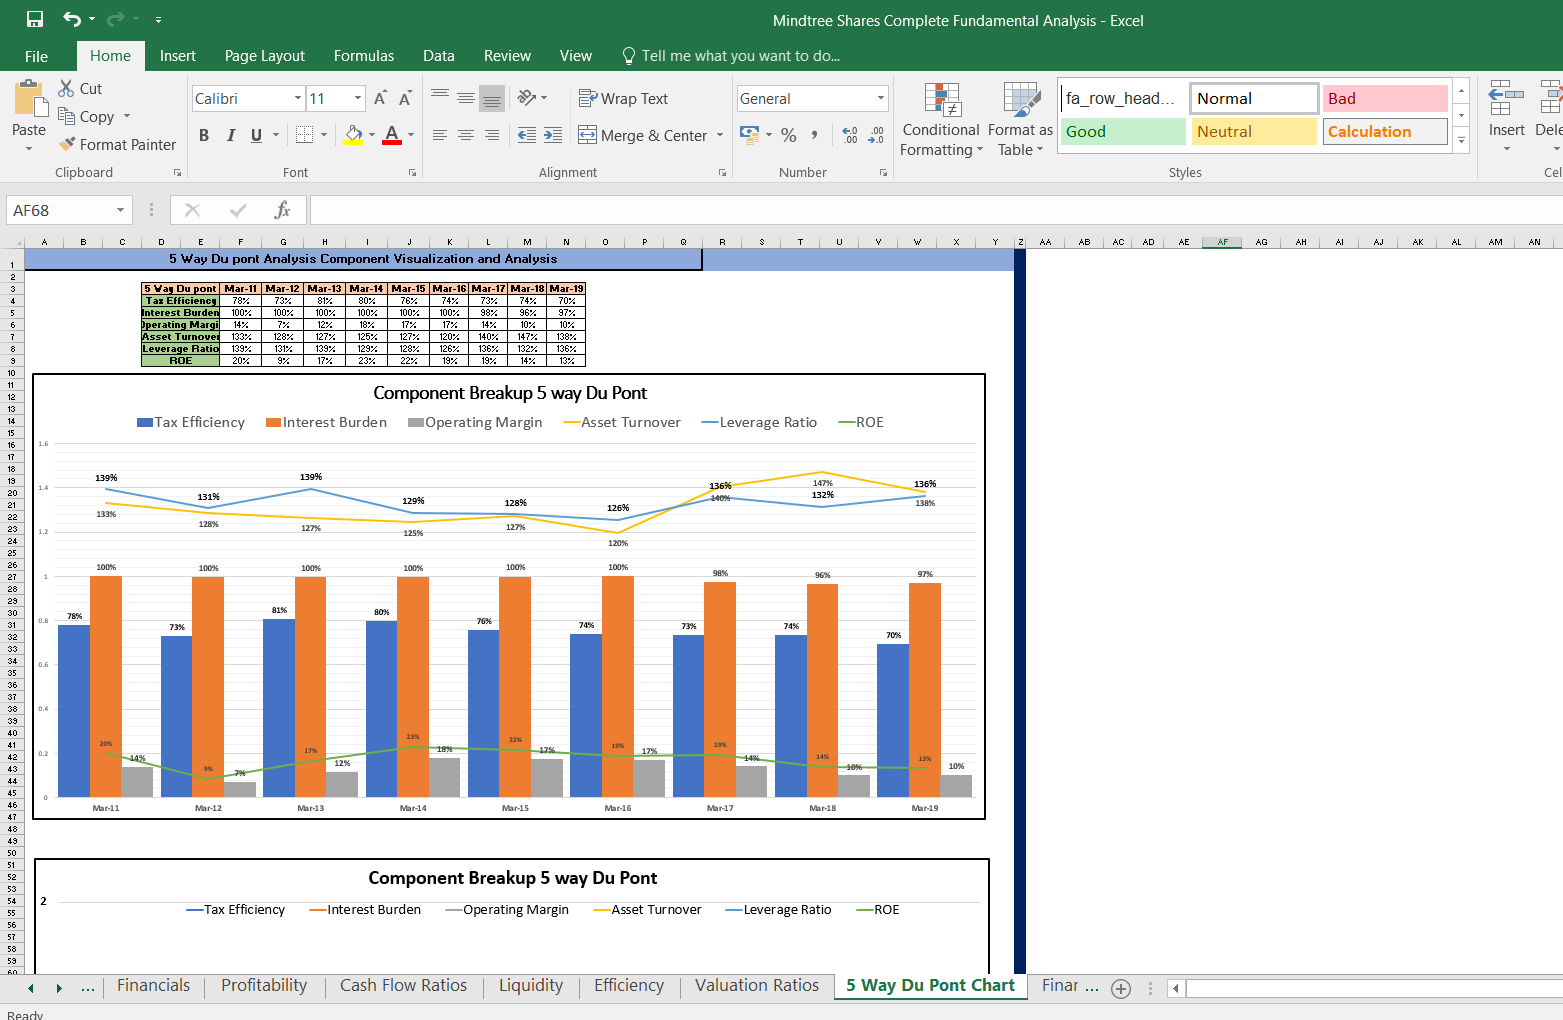This screenshot has width=1563, height=1020.
Task: Open the font size dropdown
Action: pyautogui.click(x=358, y=98)
